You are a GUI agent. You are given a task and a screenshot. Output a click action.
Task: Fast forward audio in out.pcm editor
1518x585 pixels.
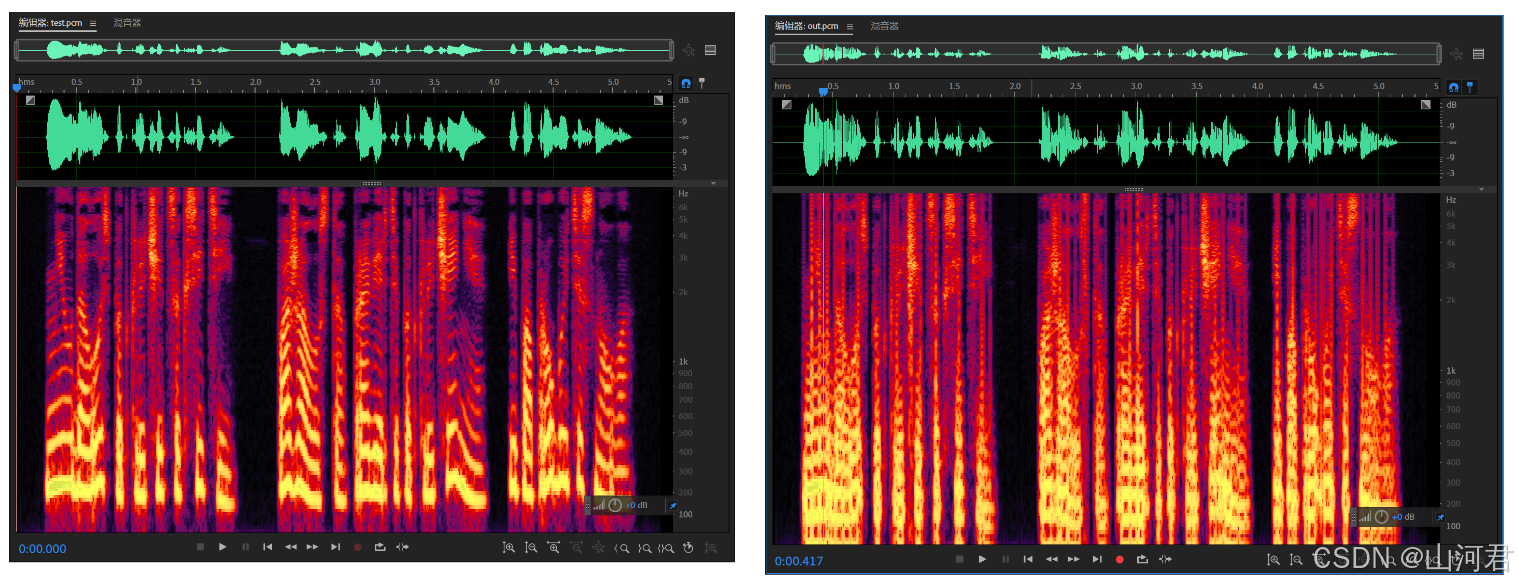pyautogui.click(x=1074, y=560)
